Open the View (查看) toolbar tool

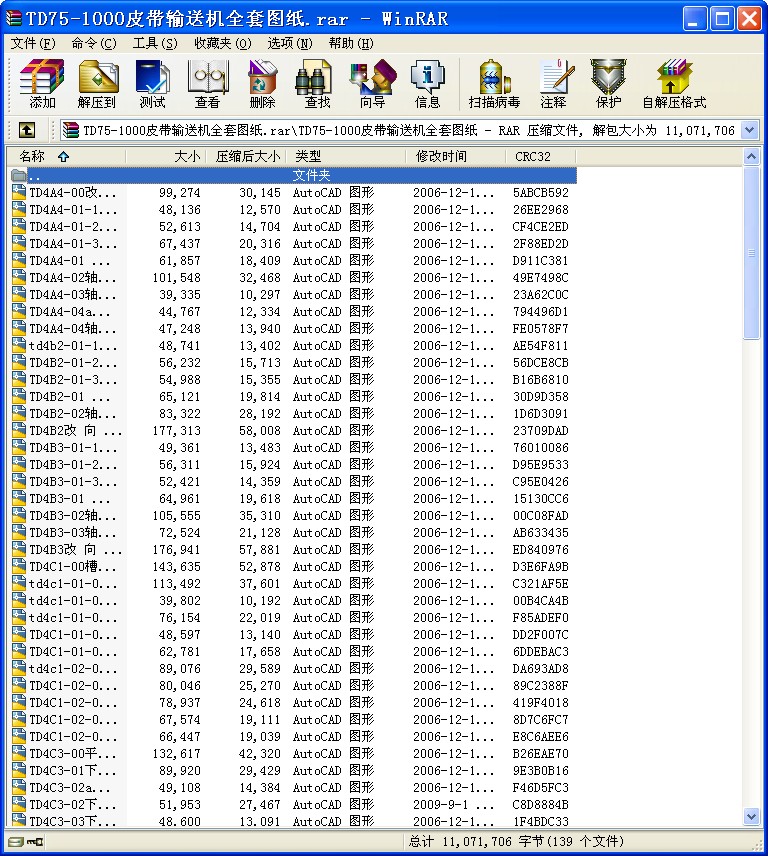[207, 83]
